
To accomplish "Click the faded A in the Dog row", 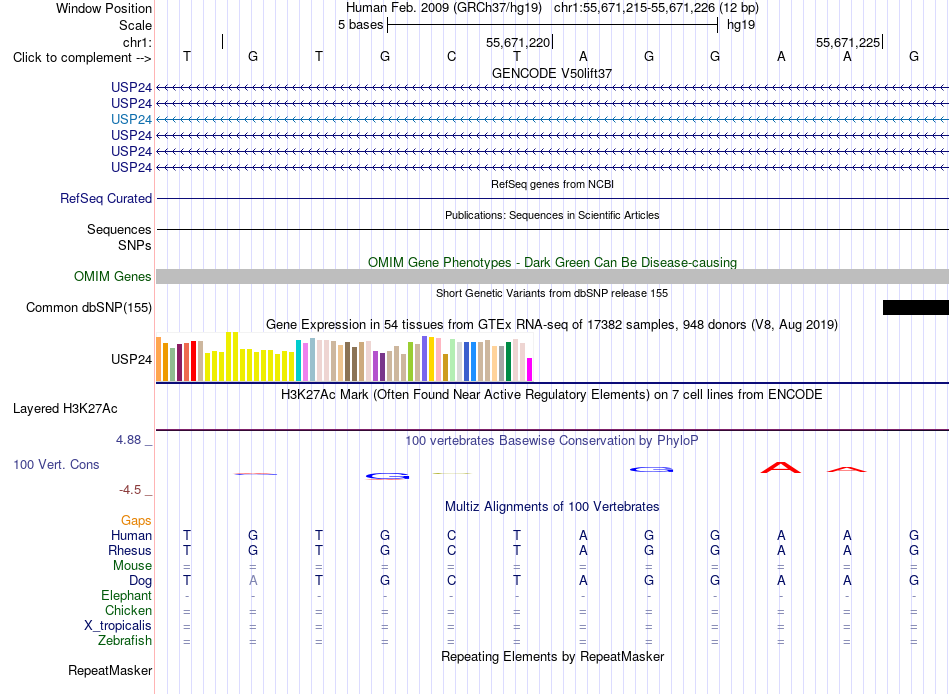I will coord(253,581).
